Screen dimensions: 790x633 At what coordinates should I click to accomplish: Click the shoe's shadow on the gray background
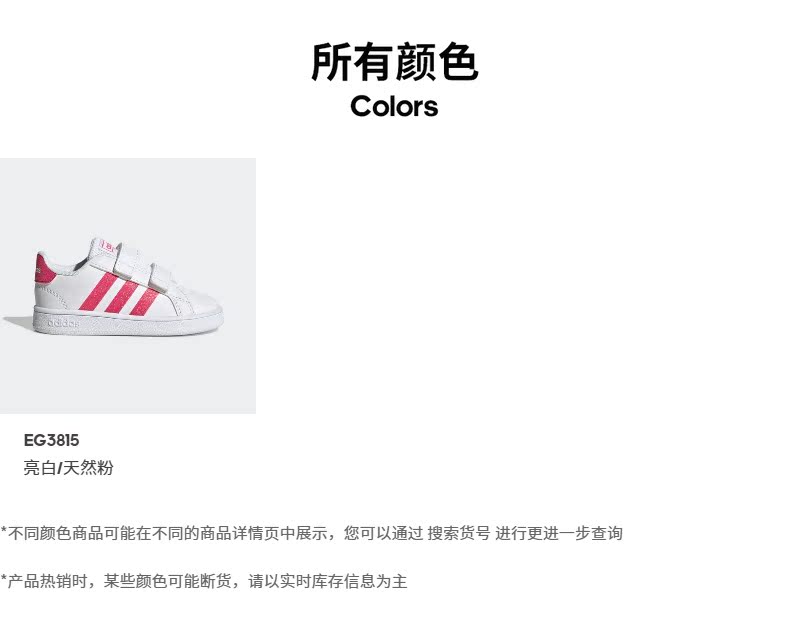point(19,323)
